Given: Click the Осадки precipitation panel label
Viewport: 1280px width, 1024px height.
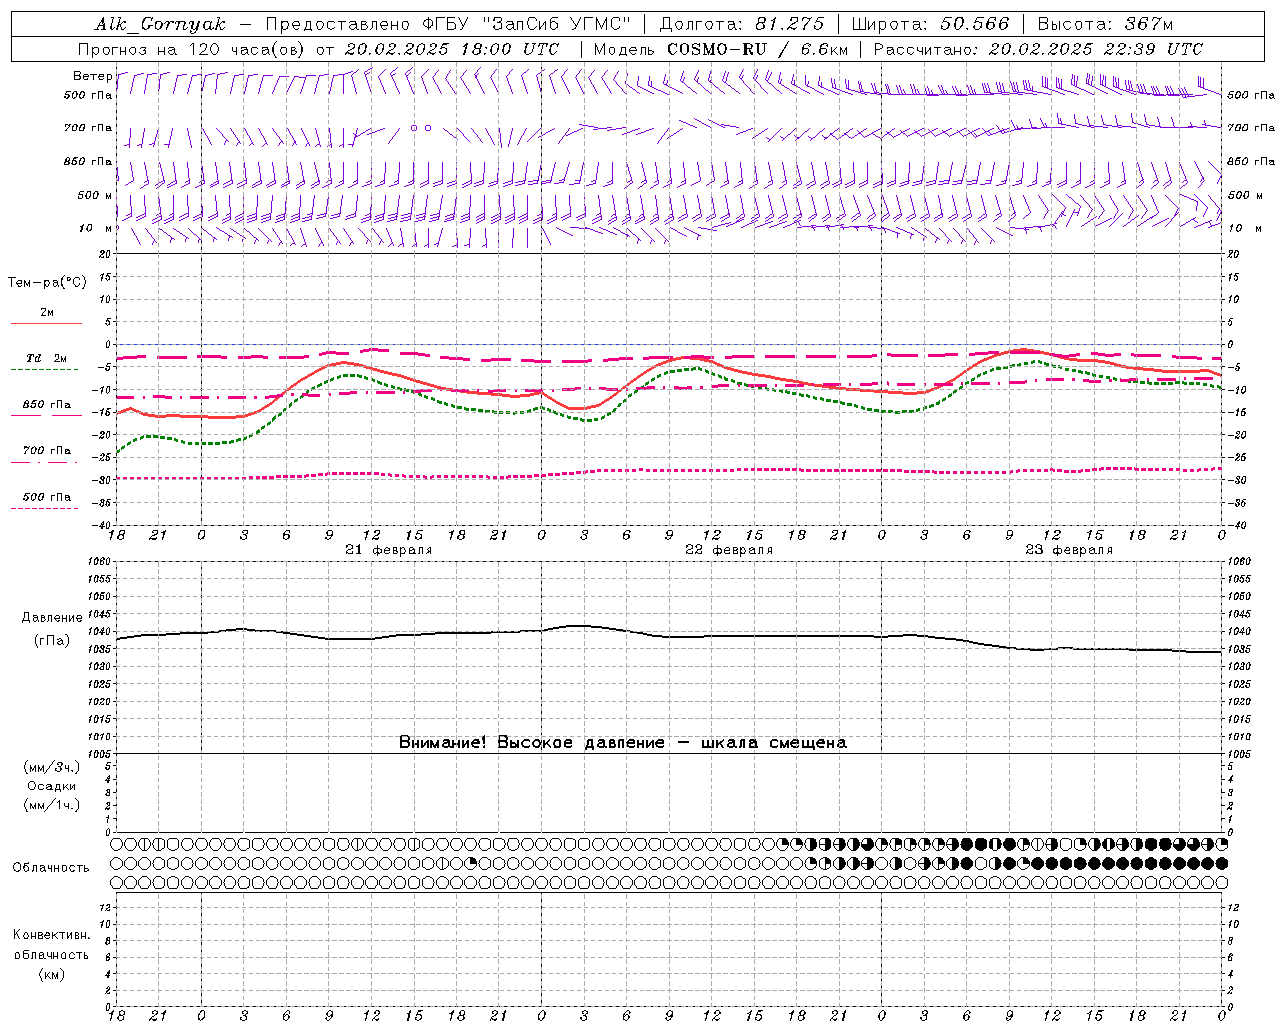Looking at the screenshot, I should (51, 786).
